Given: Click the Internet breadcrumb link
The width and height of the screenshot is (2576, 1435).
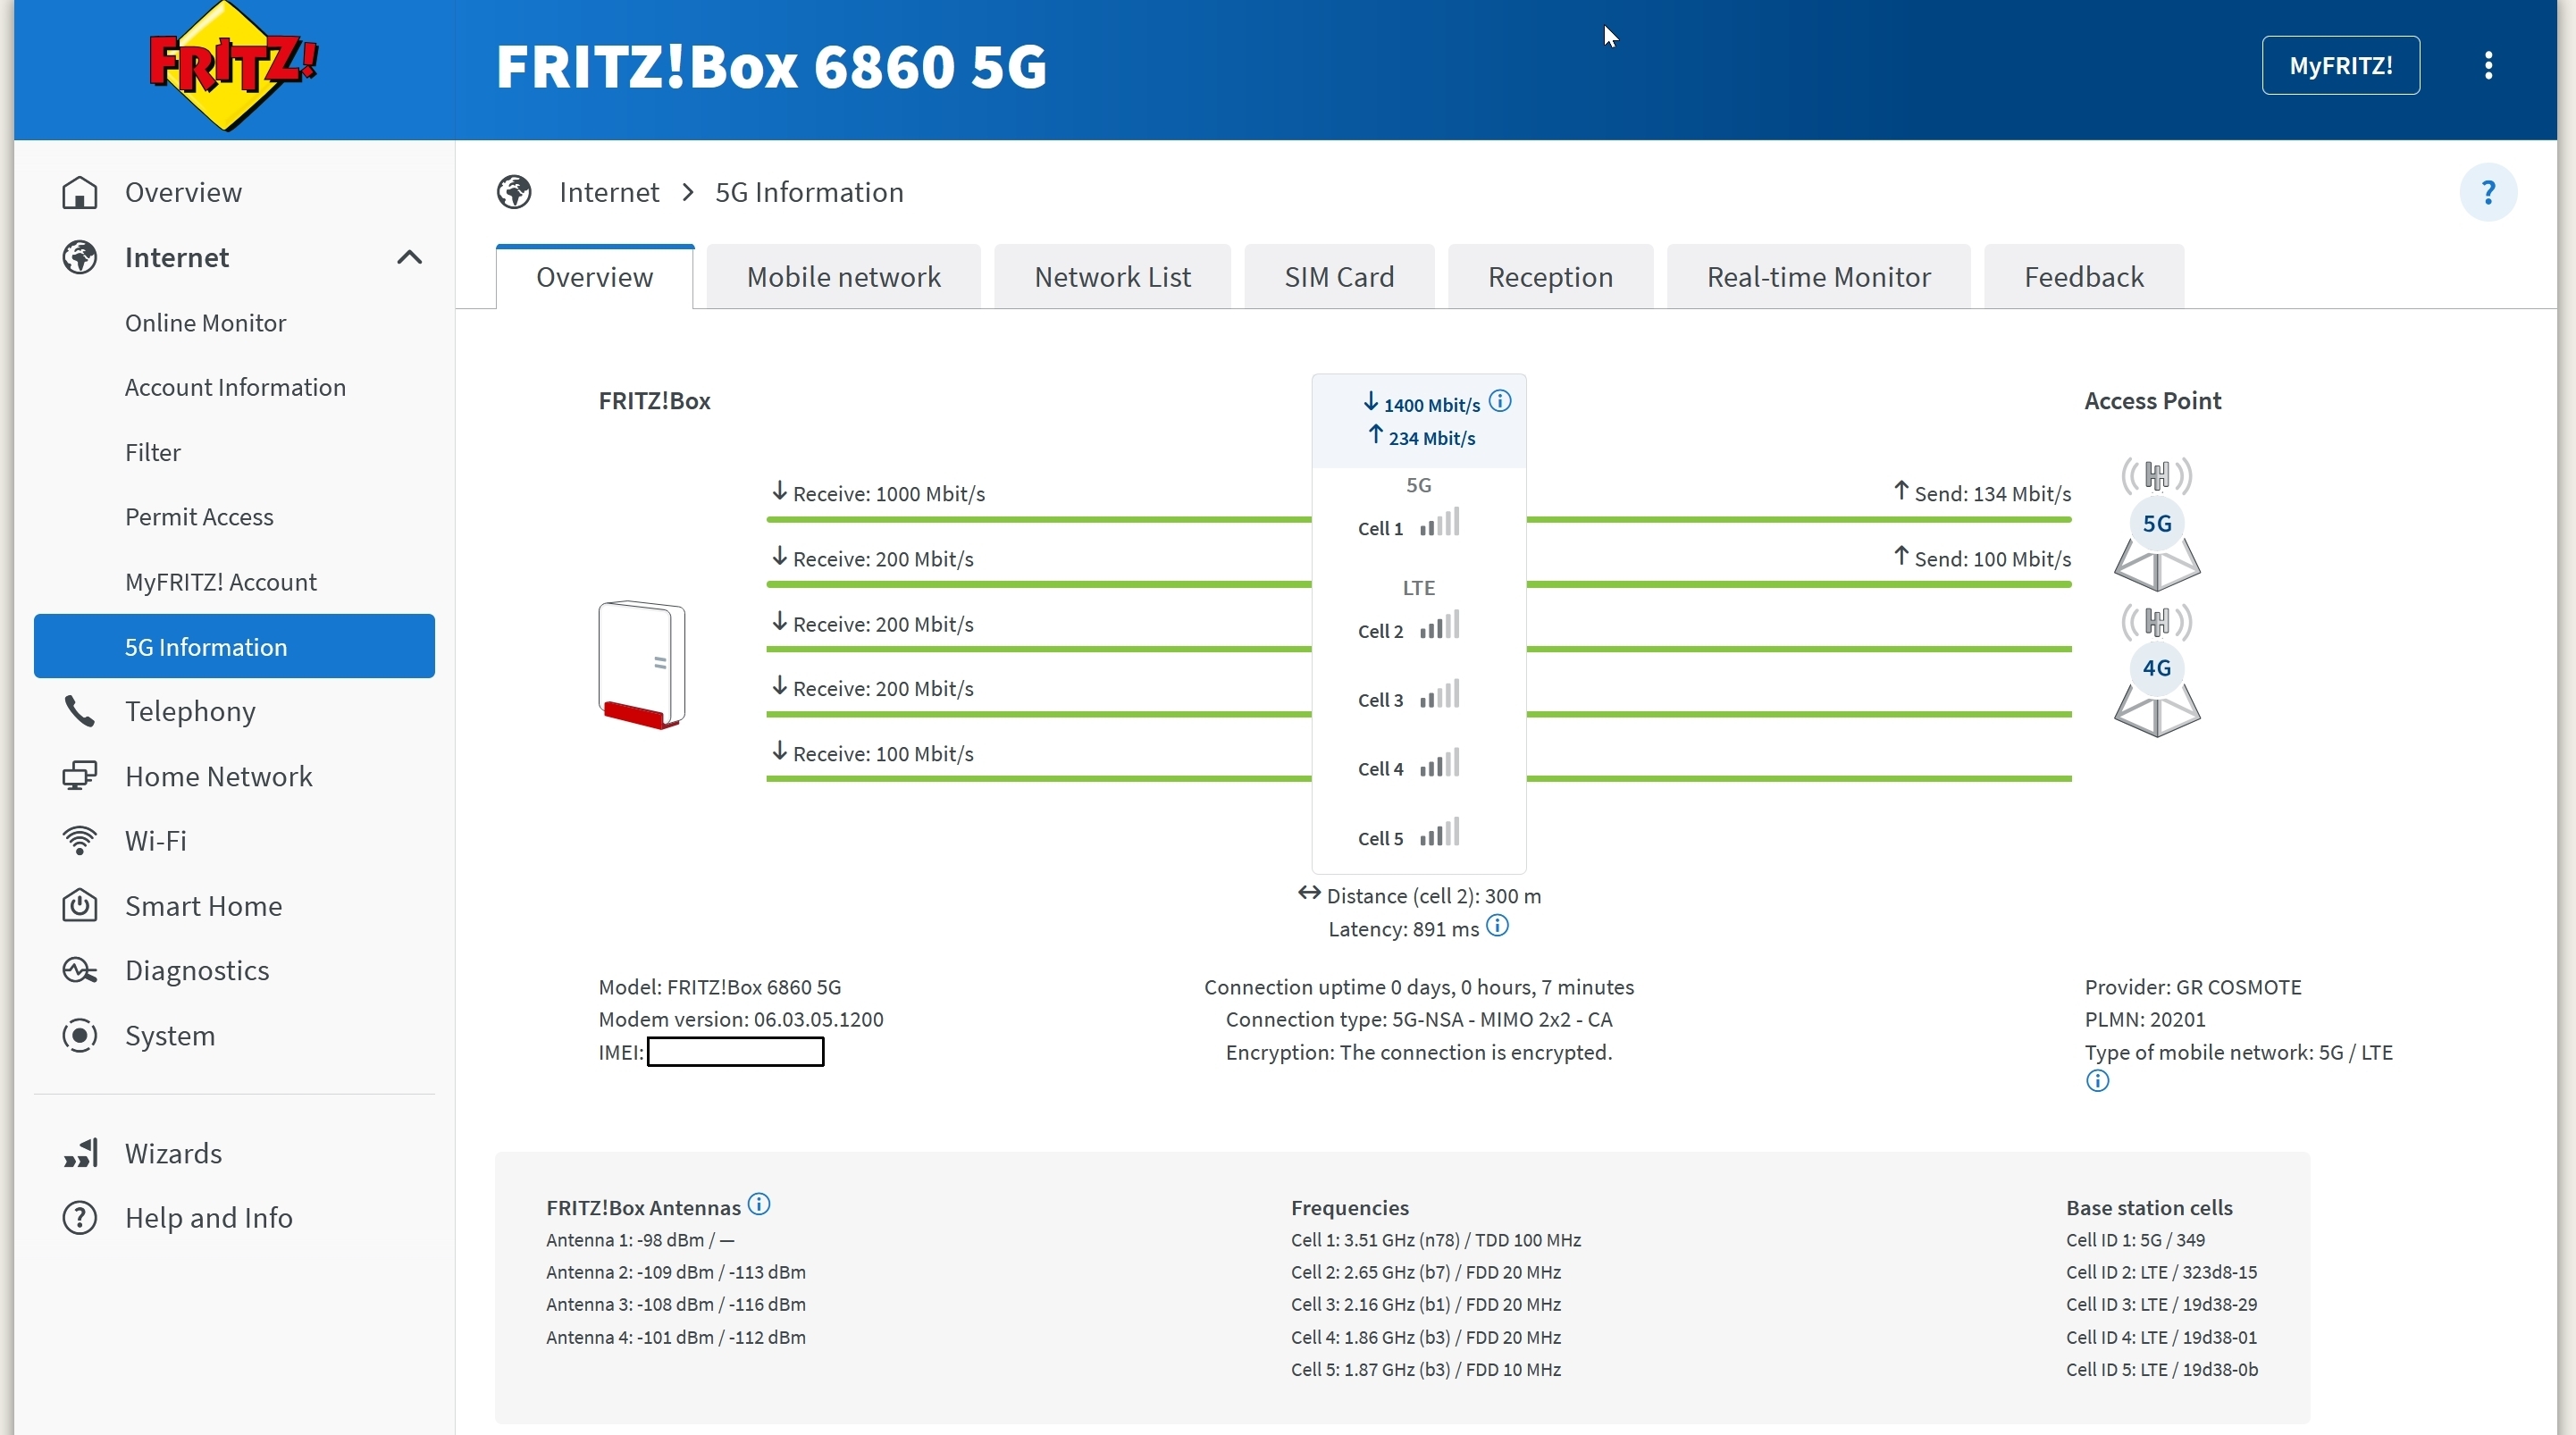Looking at the screenshot, I should [608, 192].
